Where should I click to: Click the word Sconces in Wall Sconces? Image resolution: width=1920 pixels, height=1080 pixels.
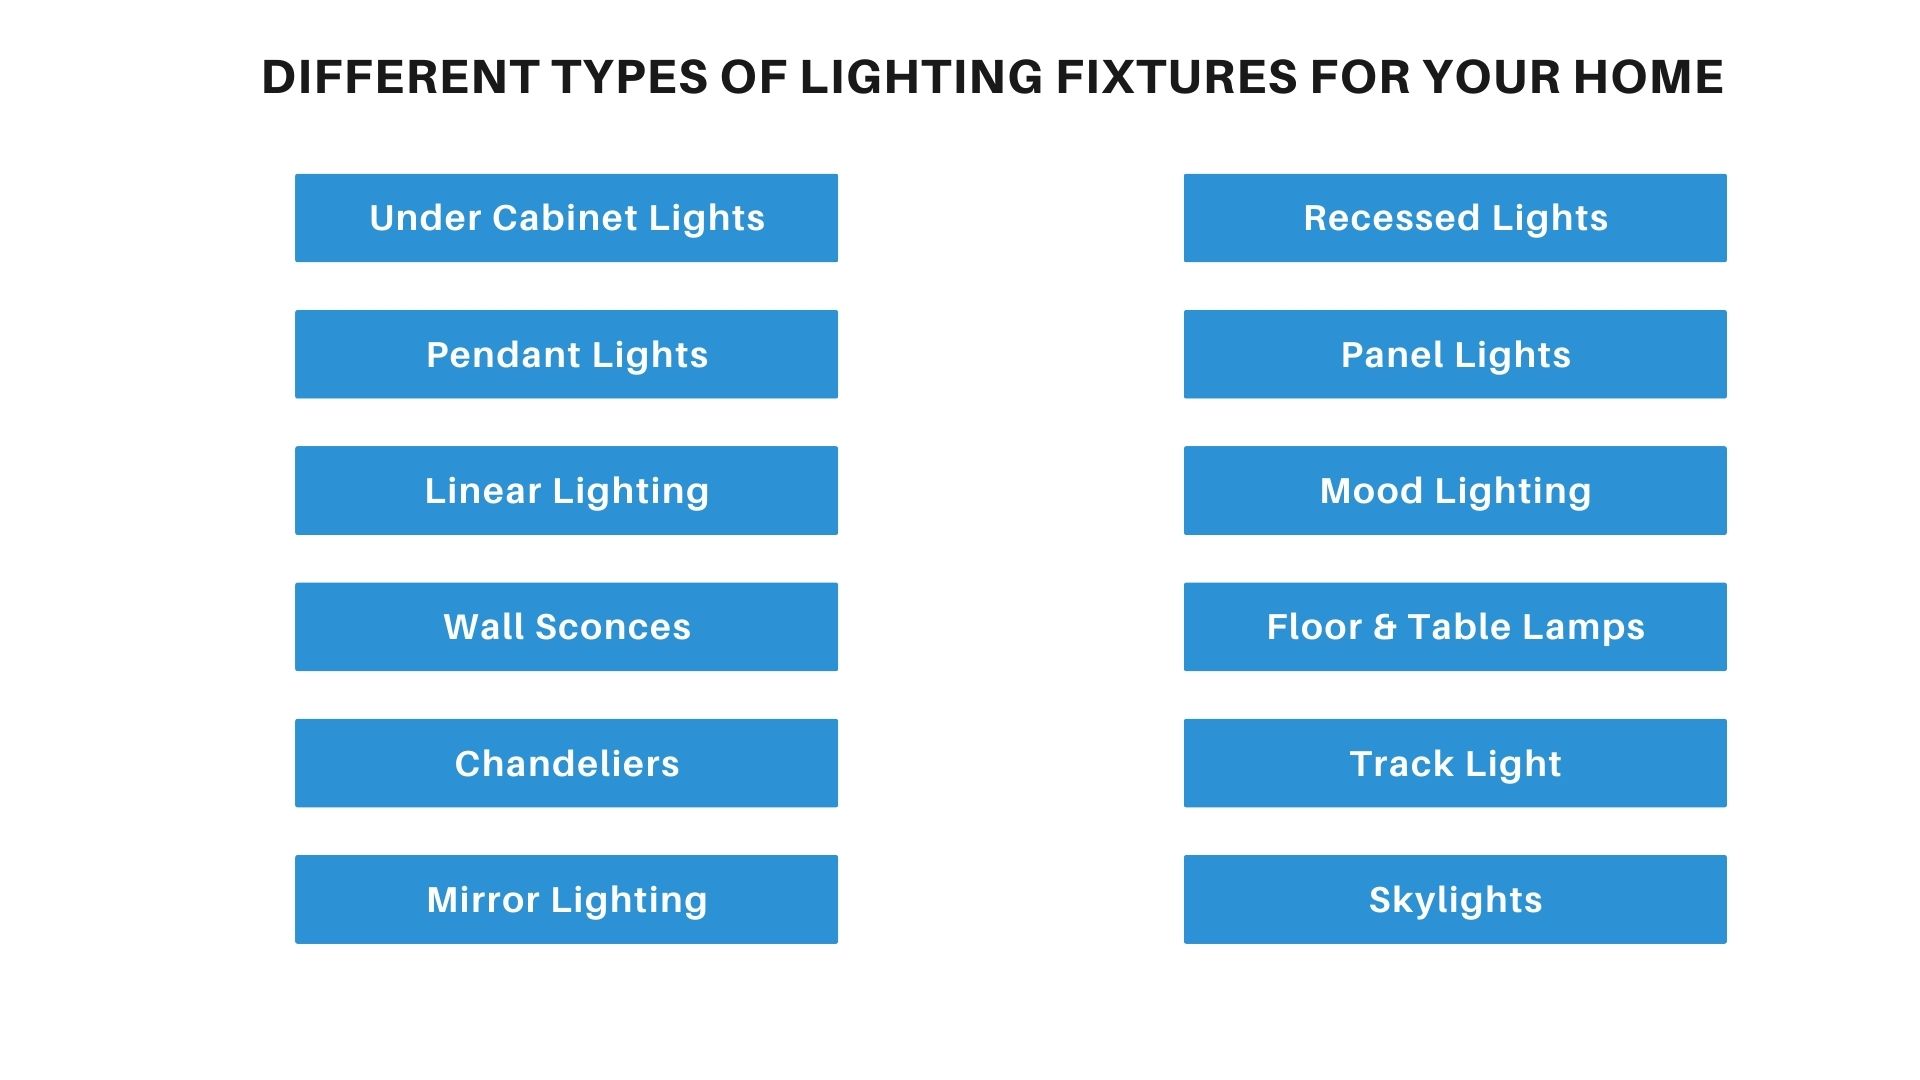pyautogui.click(x=613, y=627)
